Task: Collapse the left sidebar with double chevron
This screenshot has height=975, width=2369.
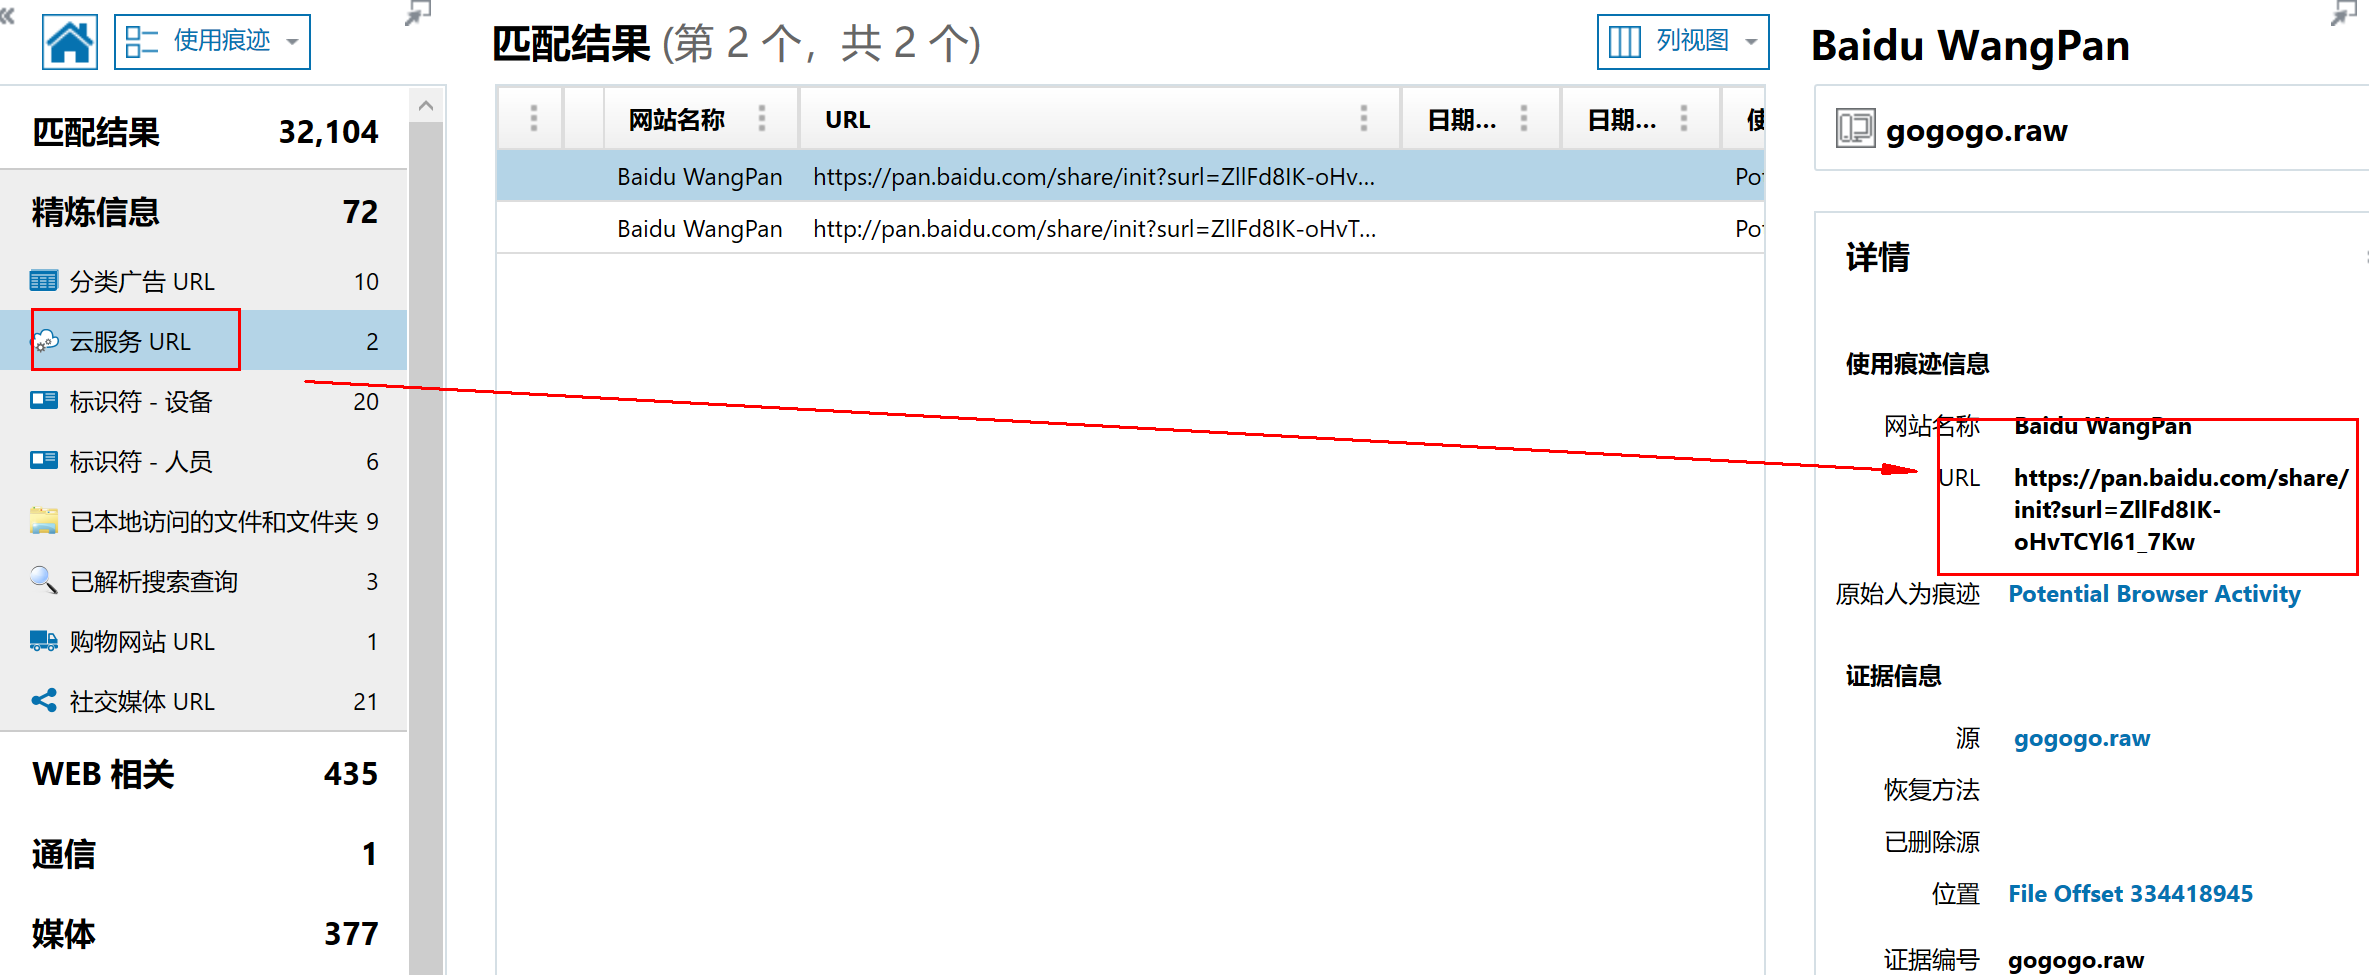Action: coord(8,14)
